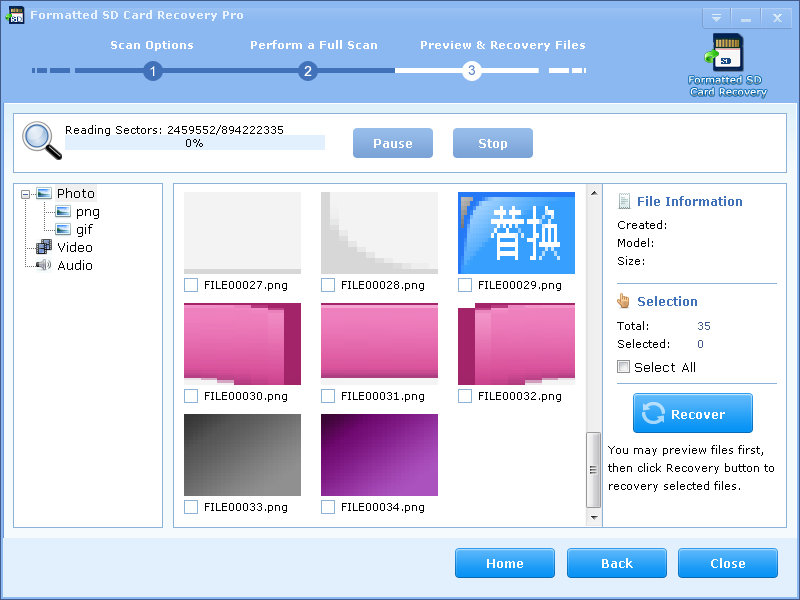
Task: Collapse the Photo tree node
Action: tap(25, 194)
